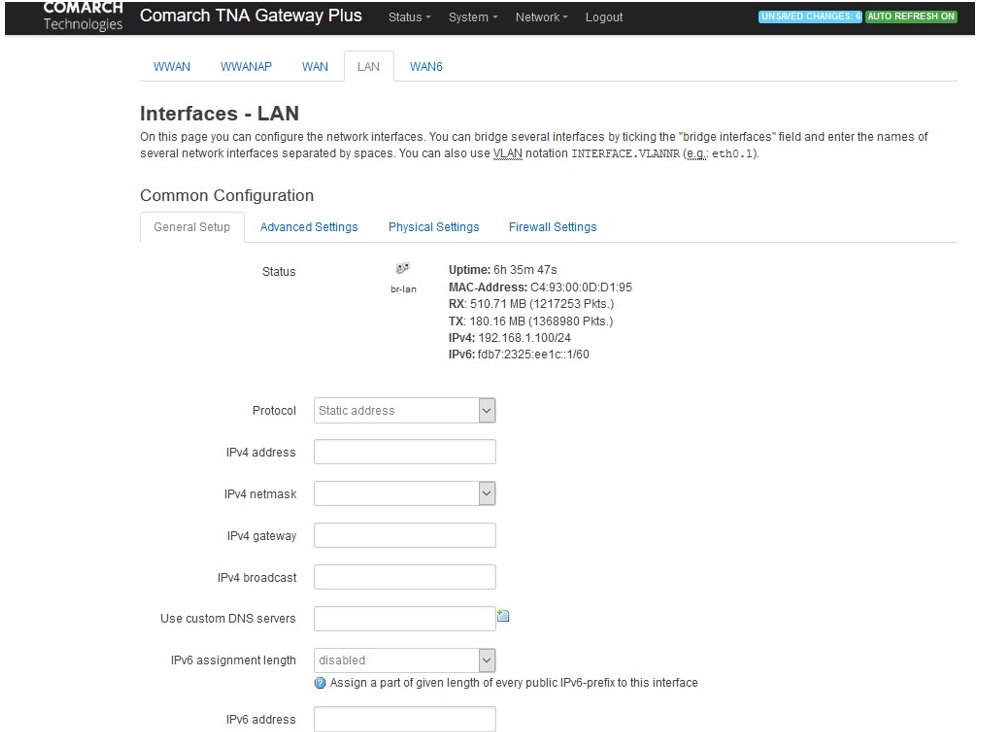Click the VLAN abbreviation in the description

click(x=507, y=153)
